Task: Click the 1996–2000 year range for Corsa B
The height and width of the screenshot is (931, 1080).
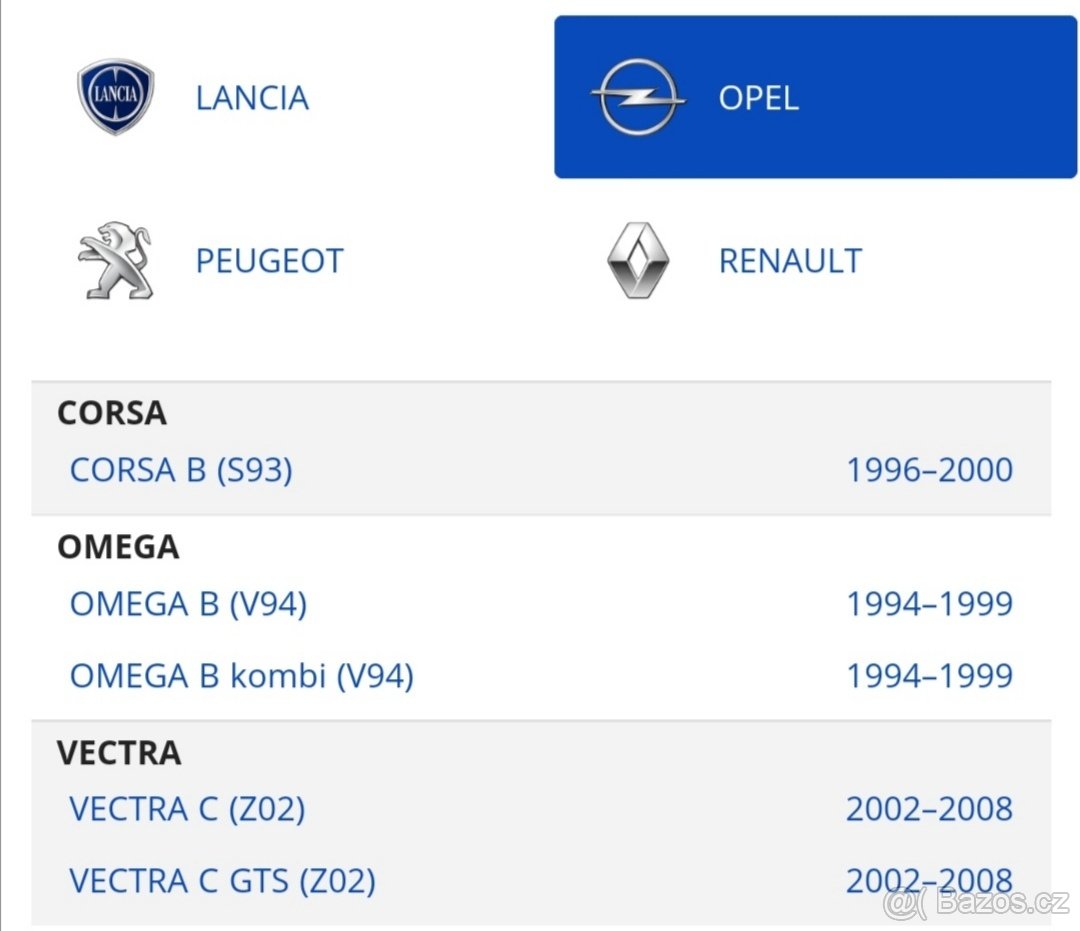Action: [x=929, y=469]
